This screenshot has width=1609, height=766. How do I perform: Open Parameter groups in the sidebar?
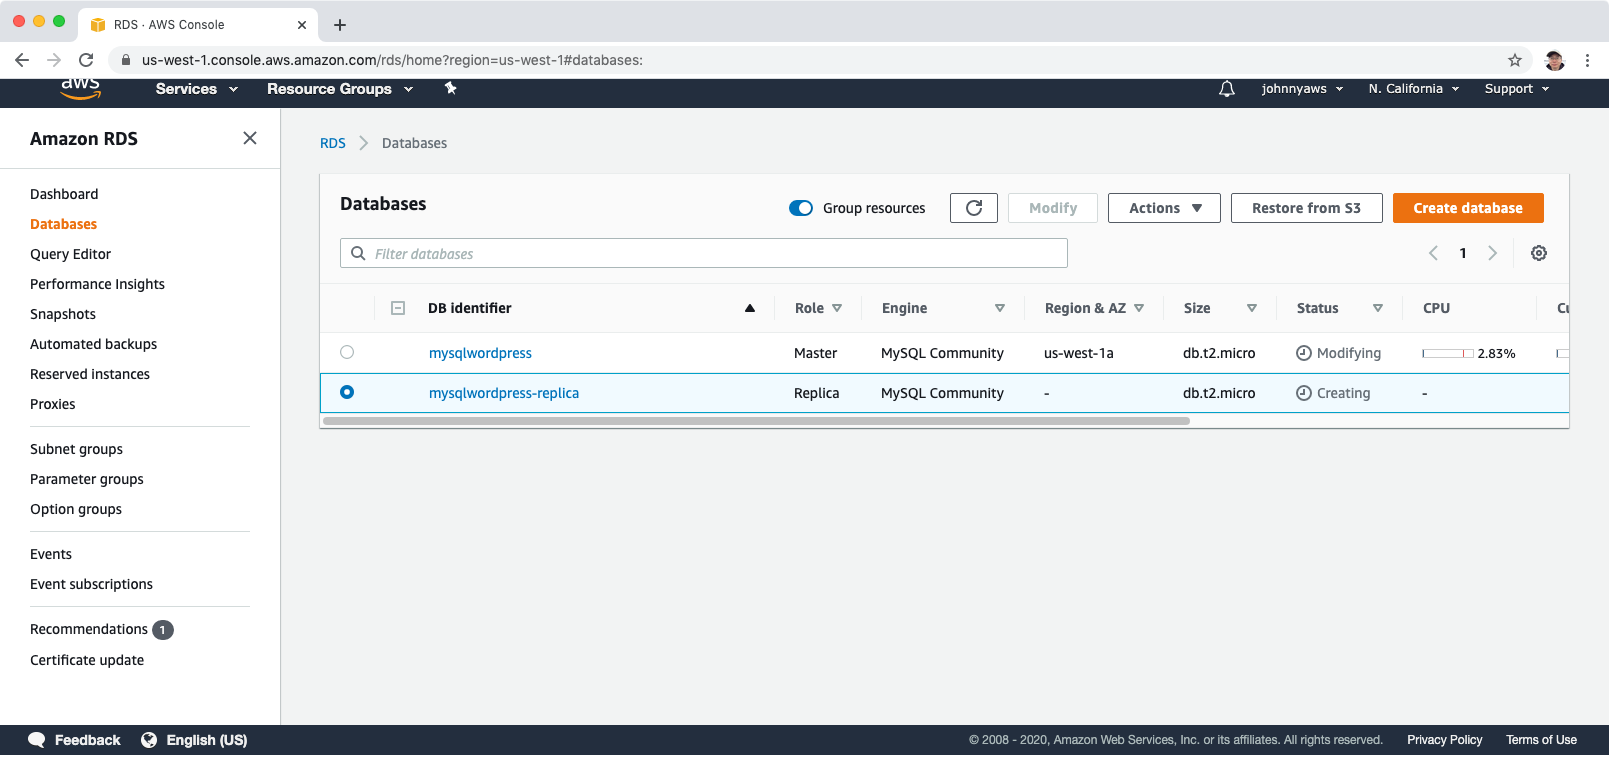tap(87, 479)
